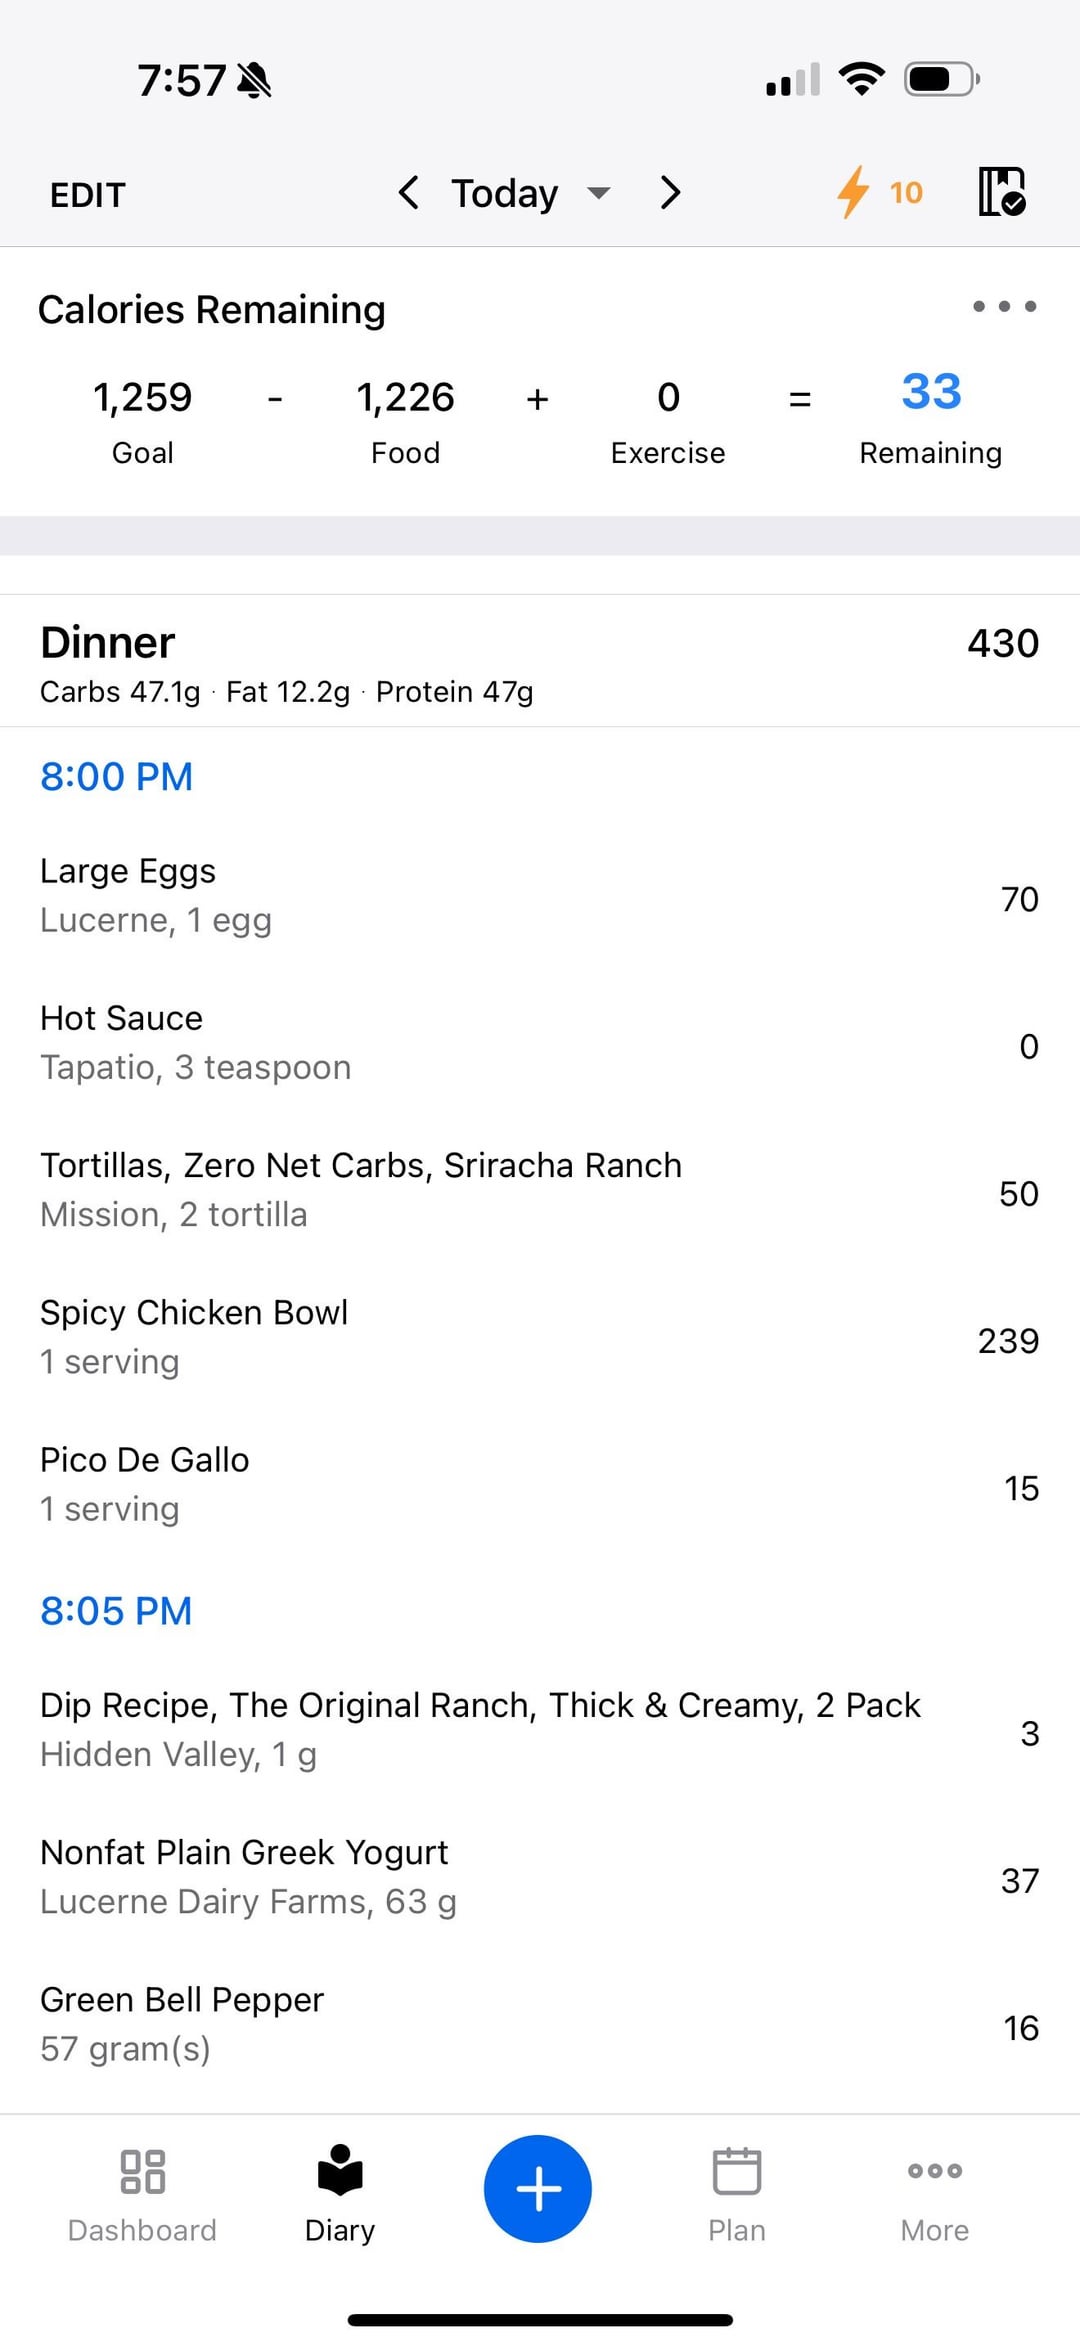This screenshot has width=1080, height=2346.
Task: Open the complete diary notebook icon
Action: pyautogui.click(x=1001, y=191)
